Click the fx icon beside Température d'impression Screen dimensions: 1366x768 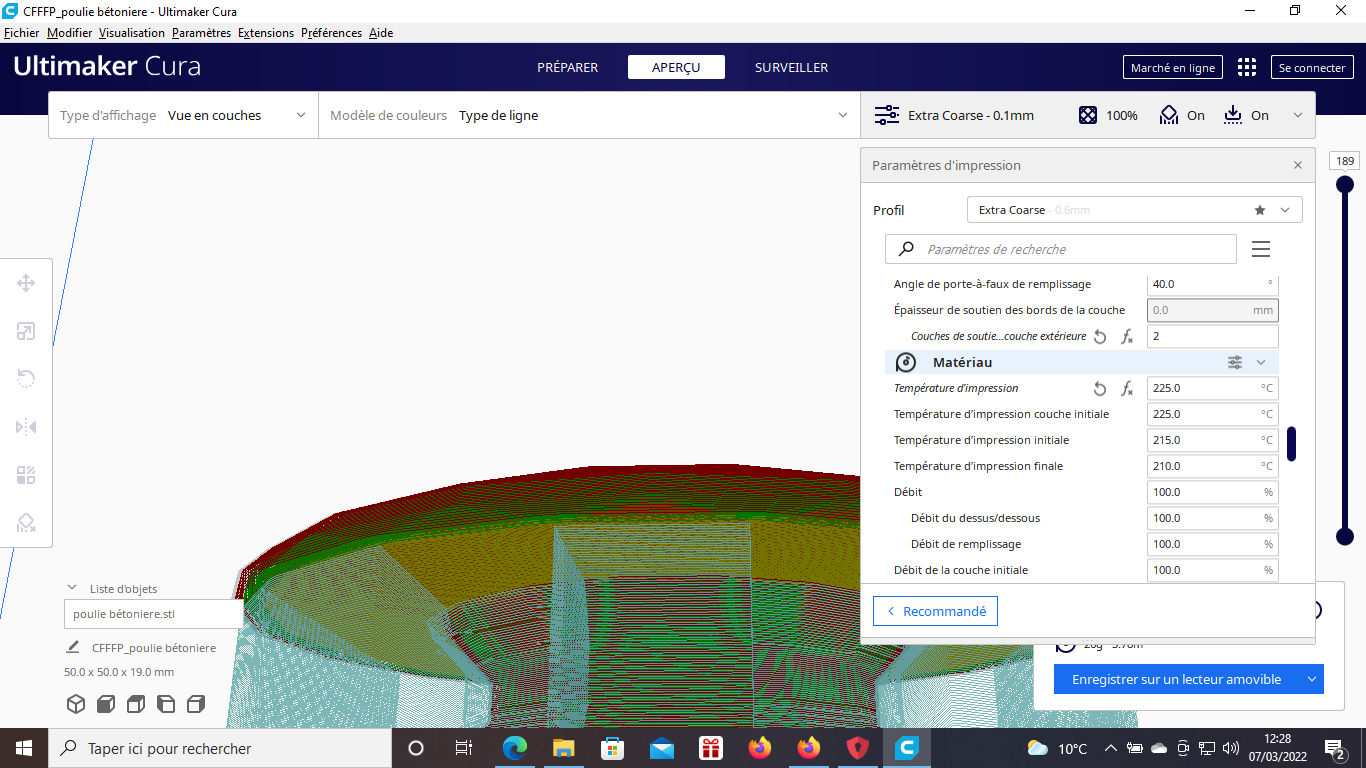(1127, 389)
